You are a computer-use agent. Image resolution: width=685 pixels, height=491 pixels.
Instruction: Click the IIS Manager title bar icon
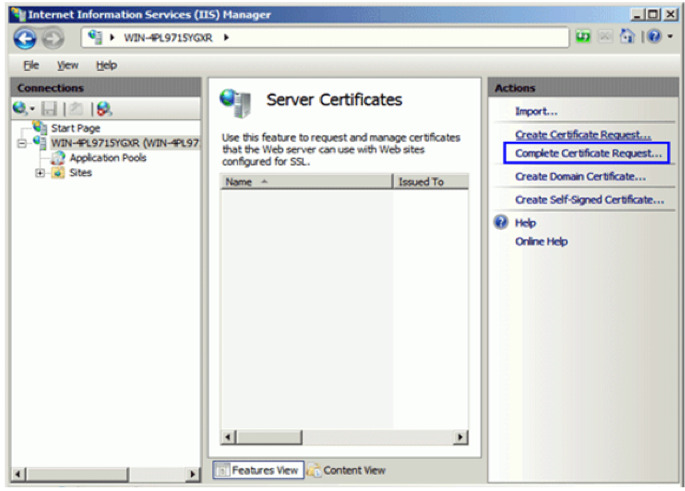tap(18, 14)
